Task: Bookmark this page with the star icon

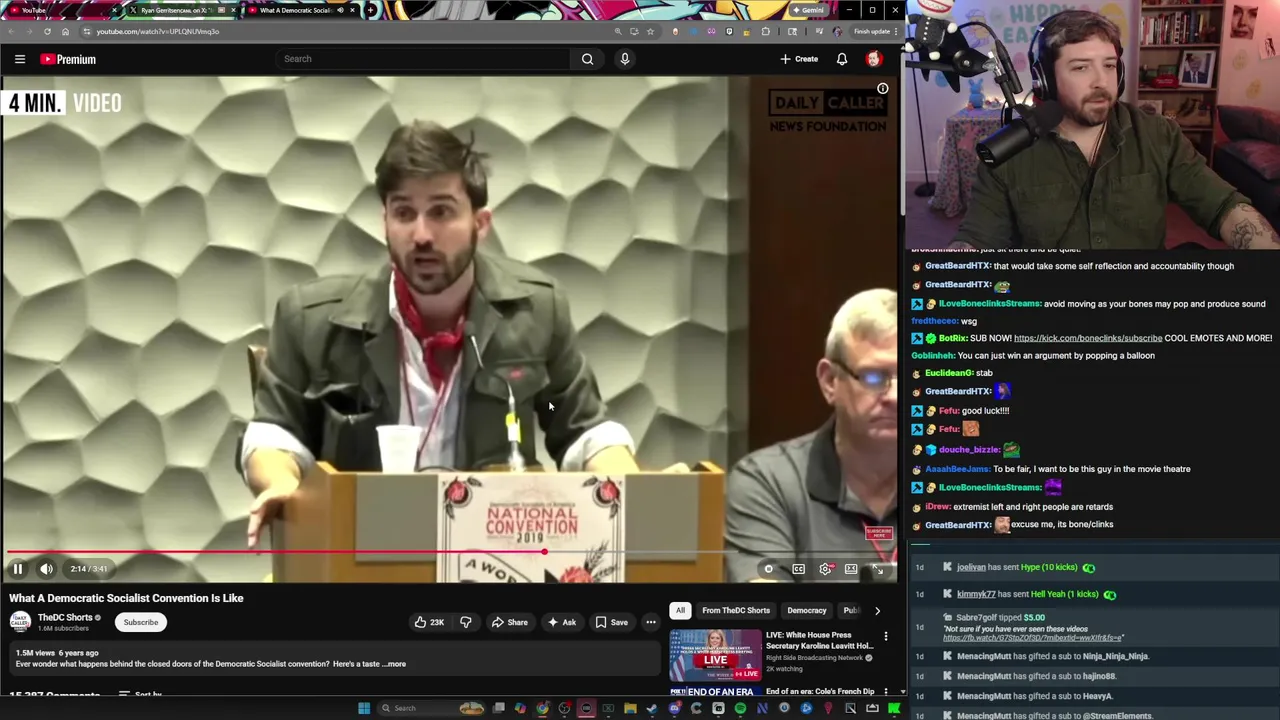Action: tap(650, 31)
